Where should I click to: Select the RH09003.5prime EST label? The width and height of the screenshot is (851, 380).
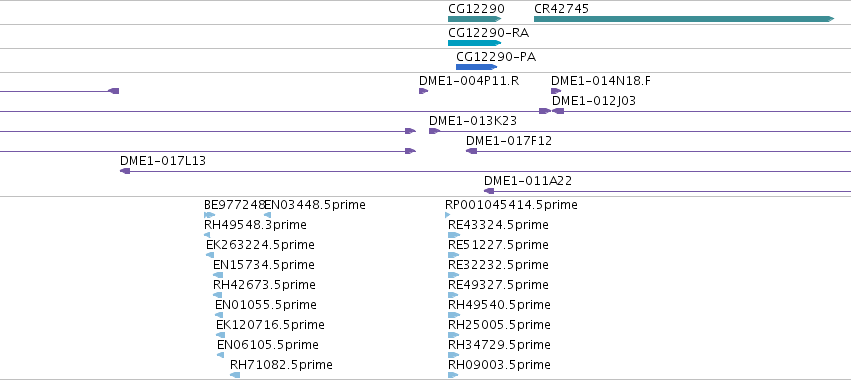click(499, 365)
